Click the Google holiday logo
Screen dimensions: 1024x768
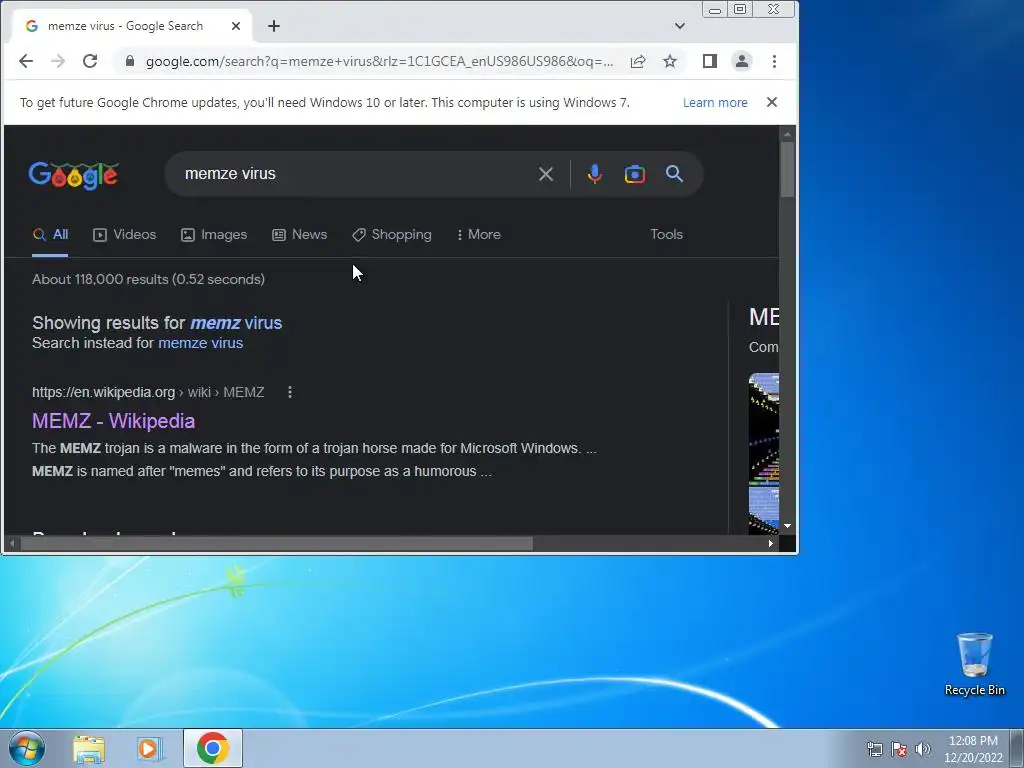point(73,175)
